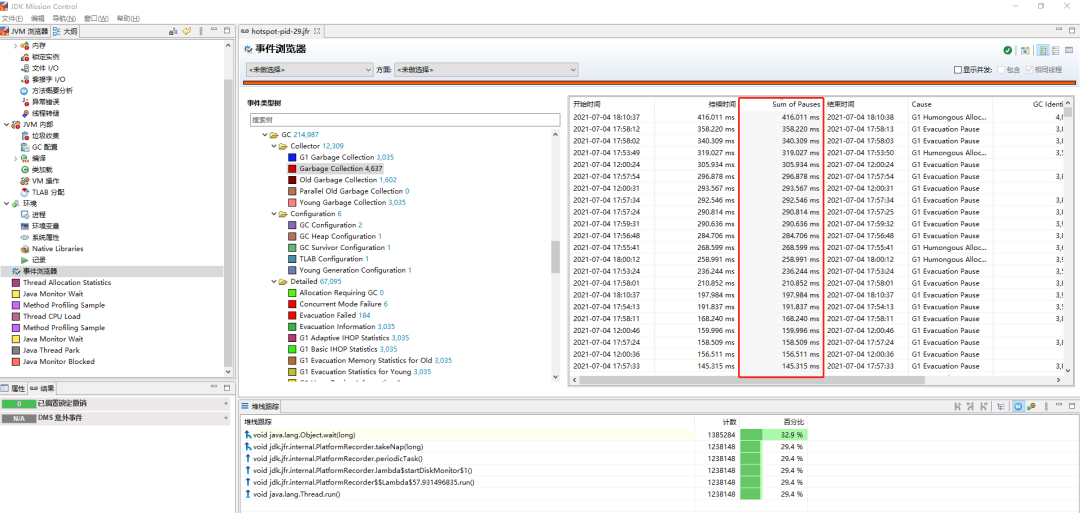Select the Evacuation Failed red swatch
The height and width of the screenshot is (513, 1080).
click(x=292, y=315)
